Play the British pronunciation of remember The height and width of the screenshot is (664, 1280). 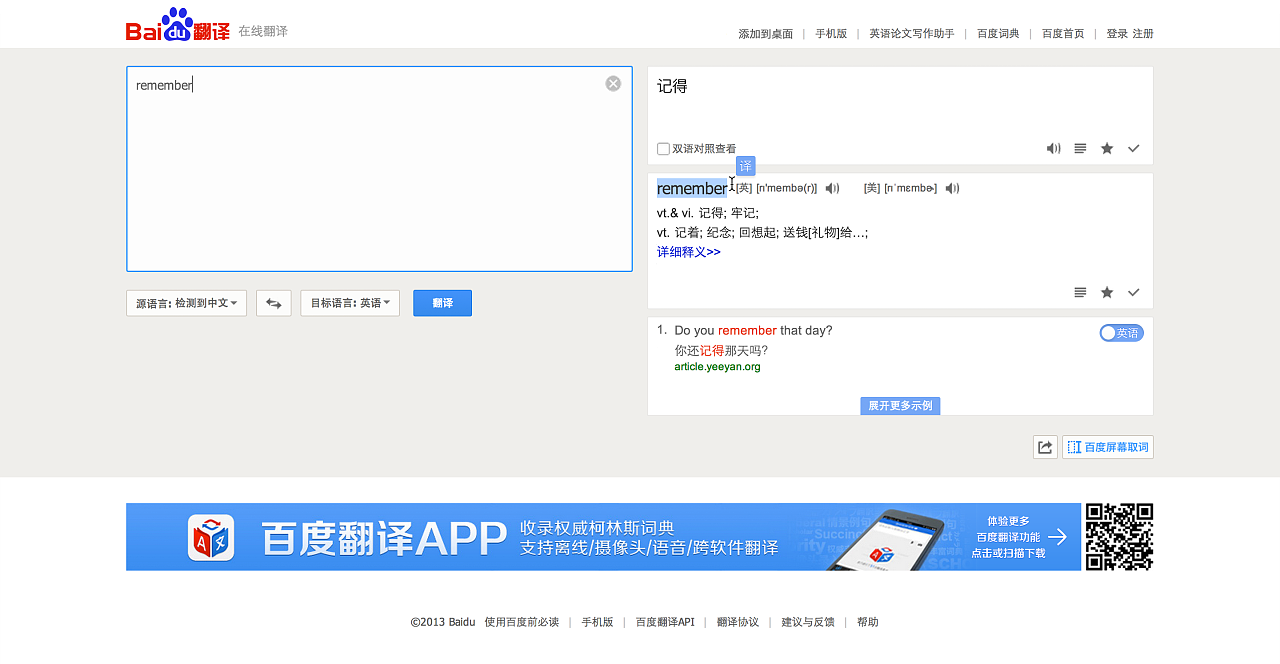pyautogui.click(x=832, y=189)
